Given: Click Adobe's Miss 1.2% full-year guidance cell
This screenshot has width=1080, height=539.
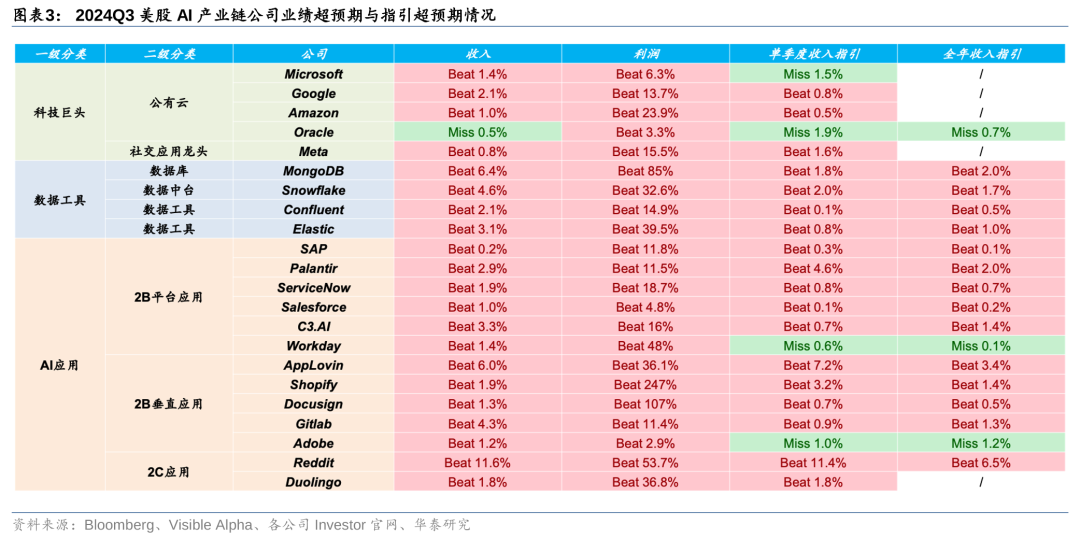Looking at the screenshot, I should 980,443.
